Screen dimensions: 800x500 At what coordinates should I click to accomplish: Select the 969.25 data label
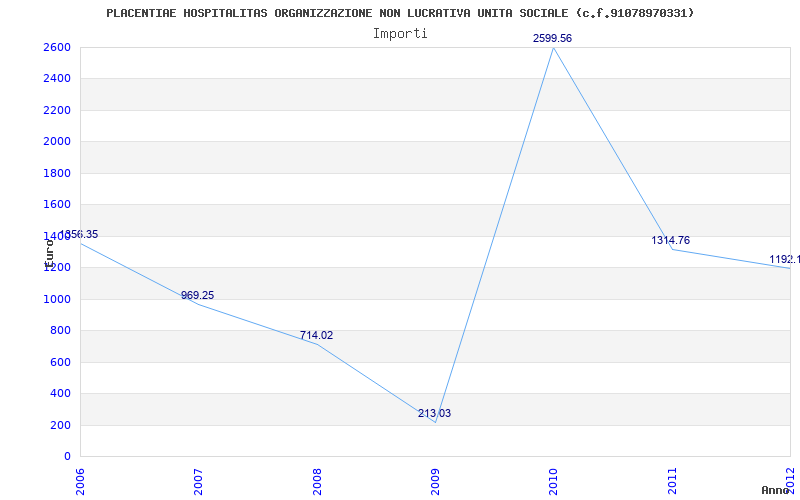[x=197, y=295]
